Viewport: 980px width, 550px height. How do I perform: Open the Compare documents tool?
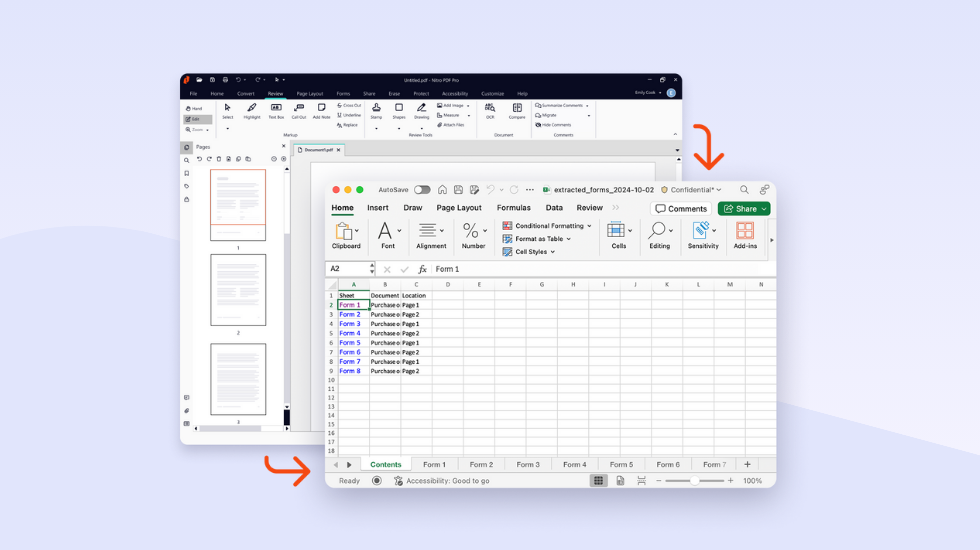point(517,110)
